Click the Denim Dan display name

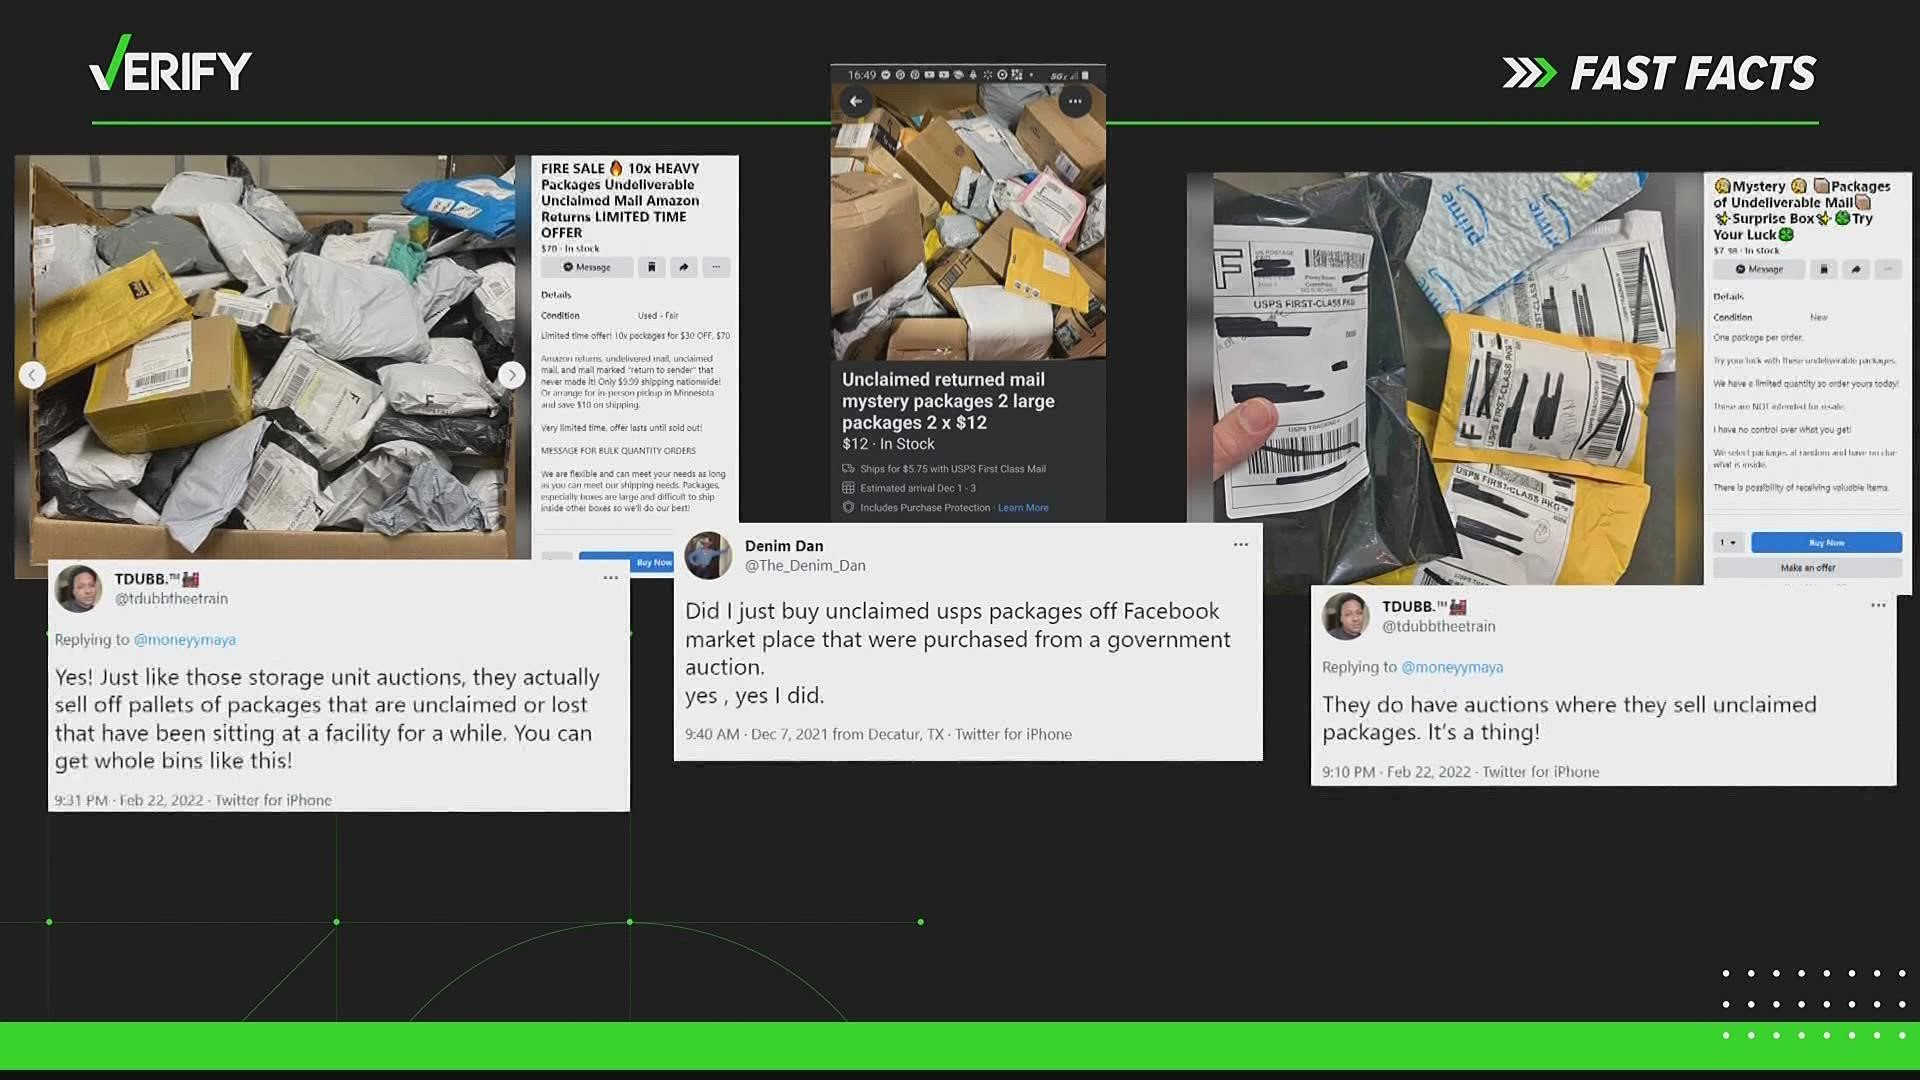(x=784, y=546)
